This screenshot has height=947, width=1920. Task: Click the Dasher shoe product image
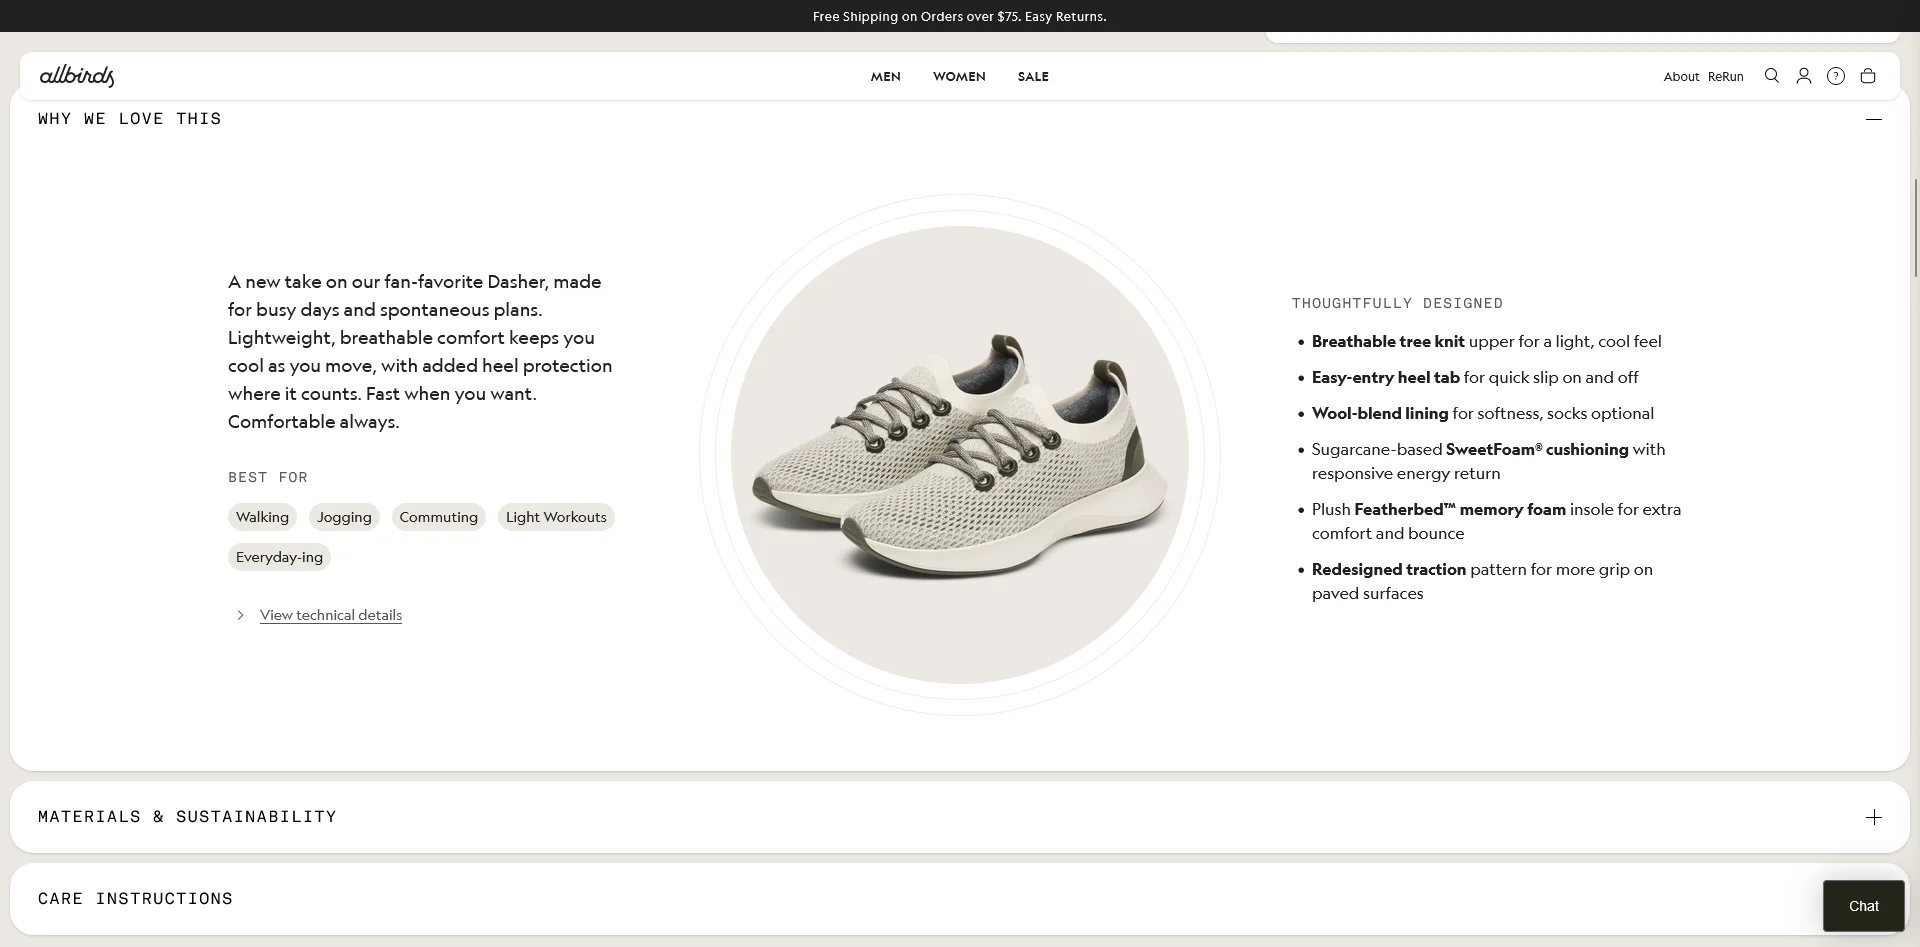[960, 455]
